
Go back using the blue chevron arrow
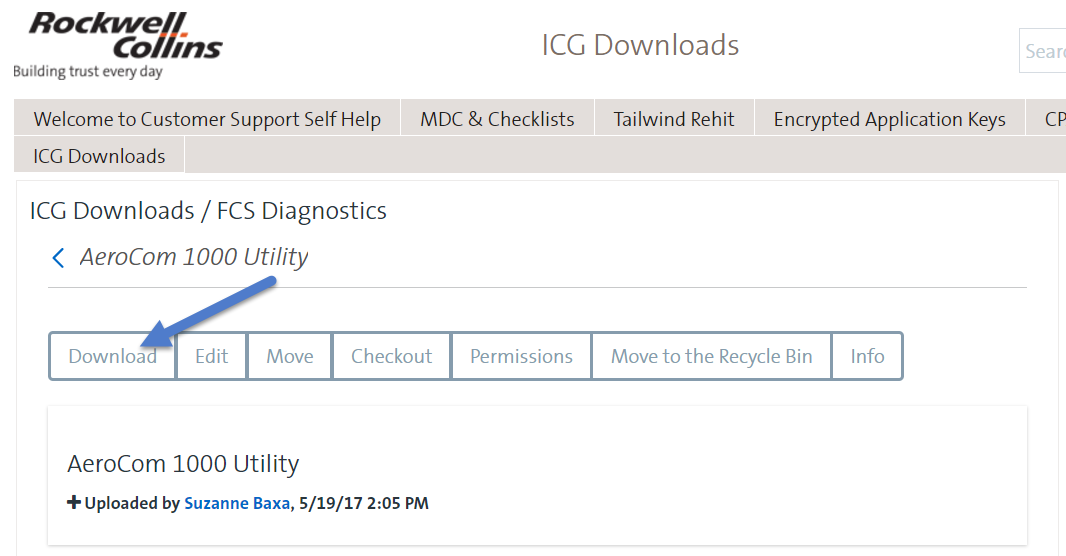coord(58,258)
